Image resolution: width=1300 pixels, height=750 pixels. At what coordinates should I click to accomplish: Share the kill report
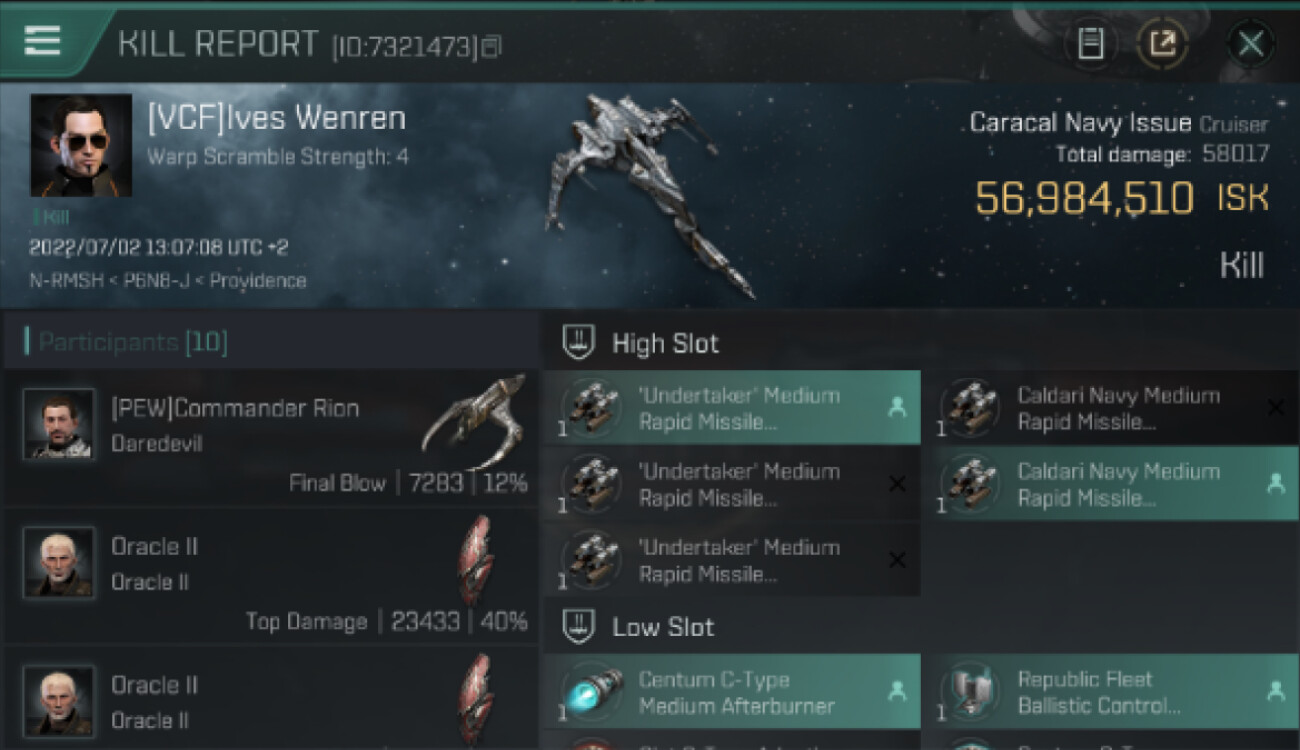point(1163,44)
